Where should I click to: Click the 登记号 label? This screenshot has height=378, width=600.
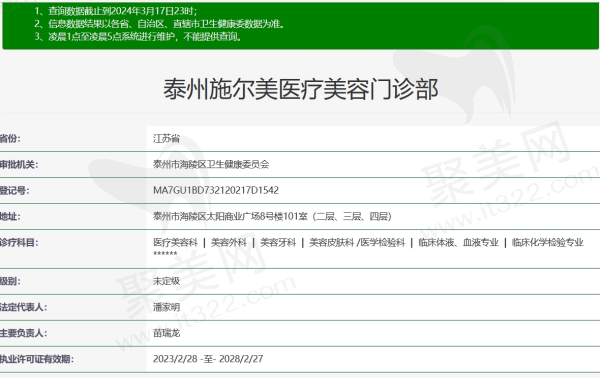pos(14,191)
